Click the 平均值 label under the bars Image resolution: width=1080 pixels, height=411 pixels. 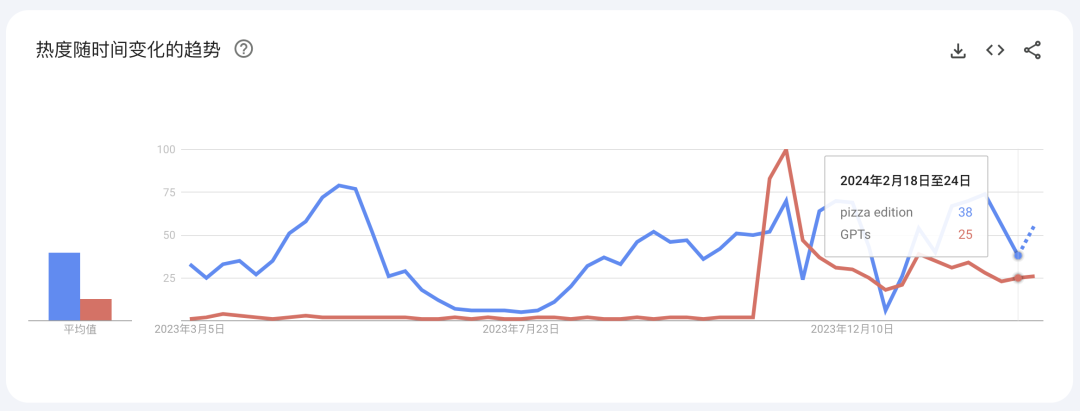(x=80, y=329)
